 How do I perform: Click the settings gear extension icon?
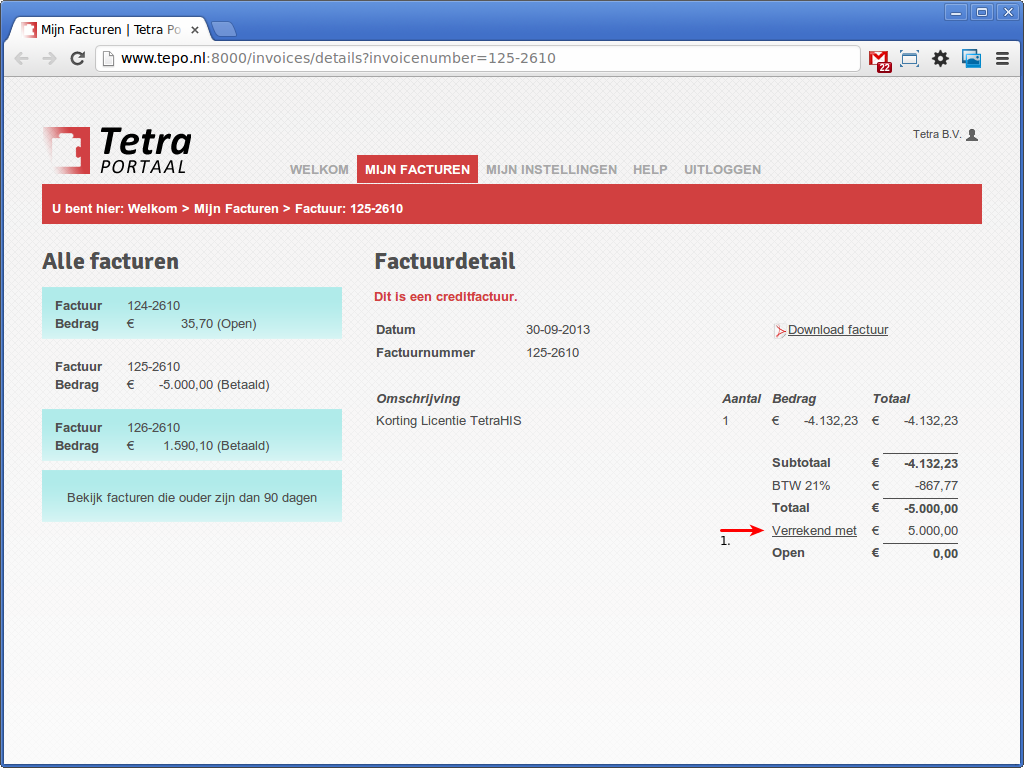(x=940, y=59)
